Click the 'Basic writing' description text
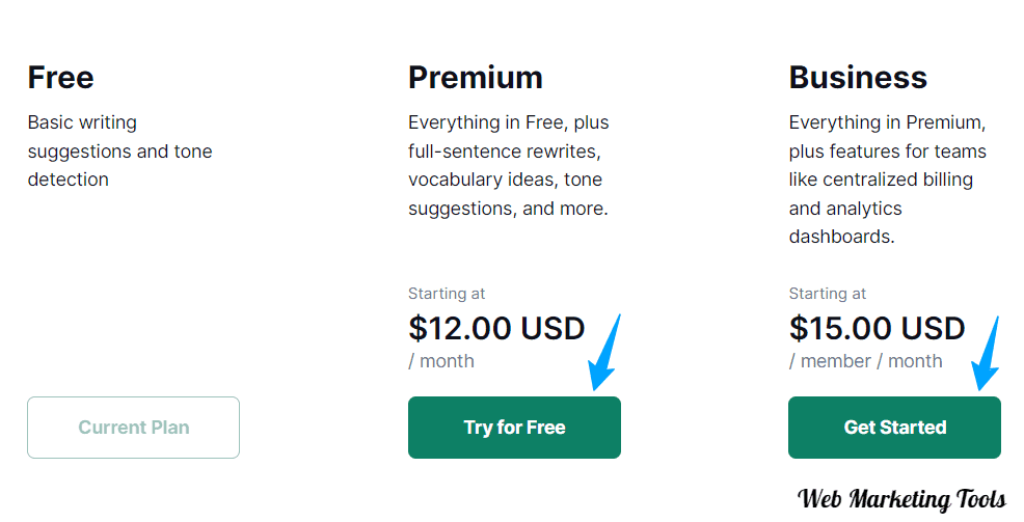 click(82, 122)
